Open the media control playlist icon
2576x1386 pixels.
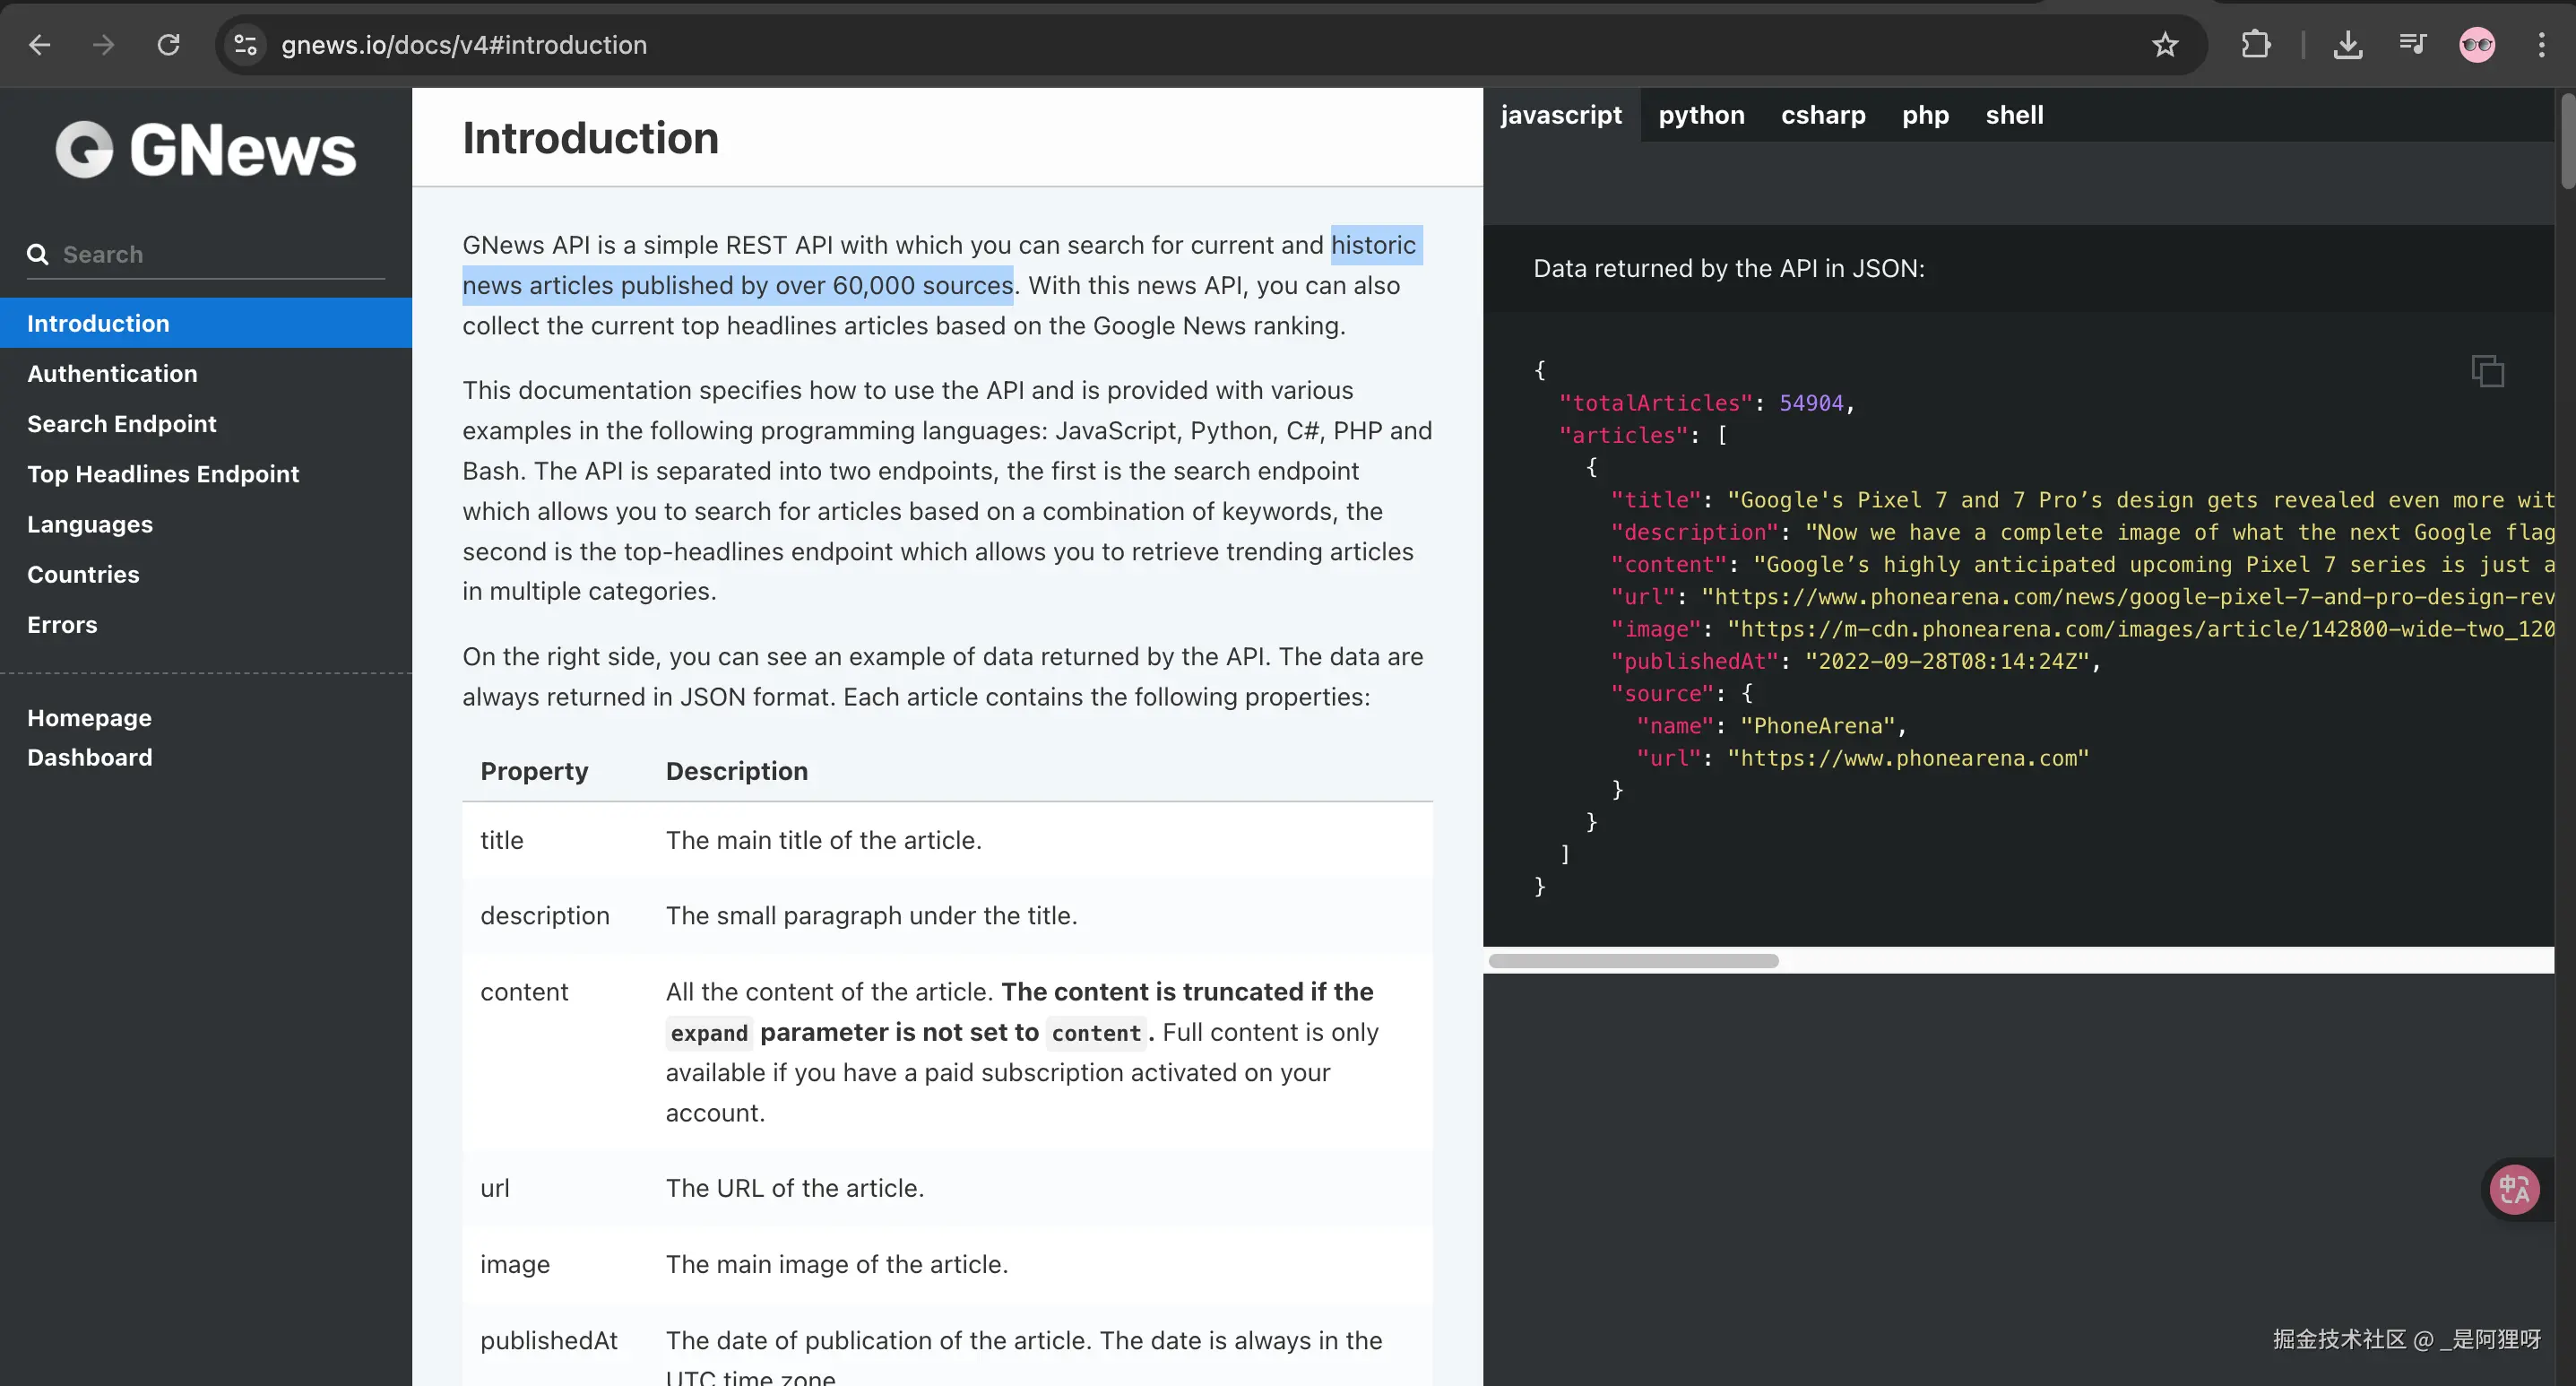tap(2412, 45)
